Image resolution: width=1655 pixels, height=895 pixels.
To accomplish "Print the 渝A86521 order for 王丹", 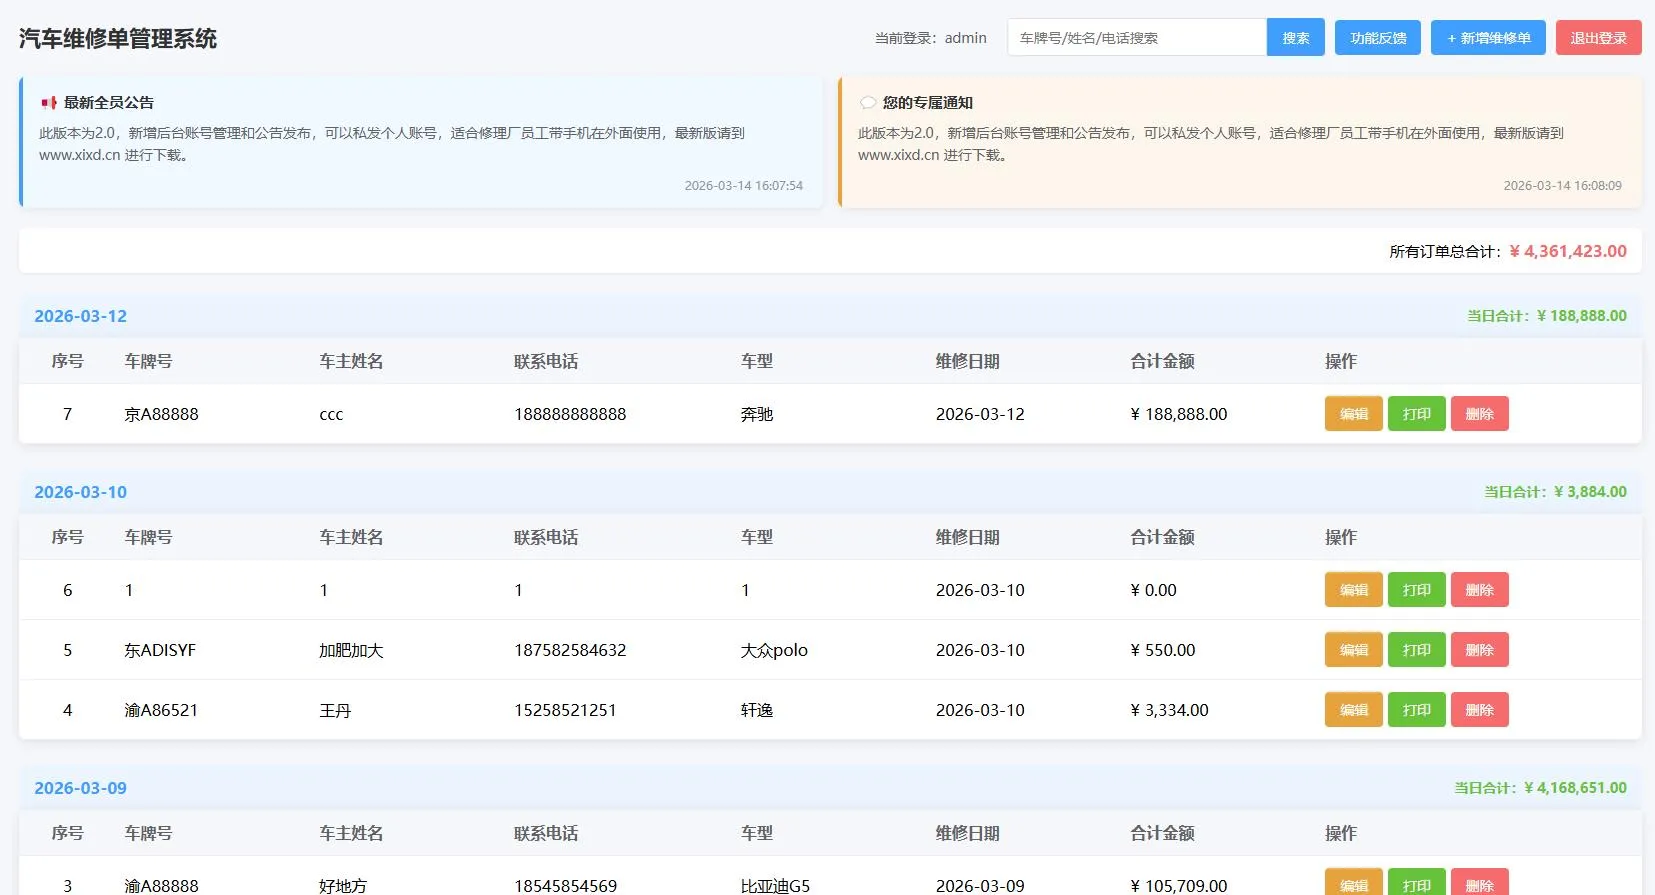I will click(x=1416, y=710).
